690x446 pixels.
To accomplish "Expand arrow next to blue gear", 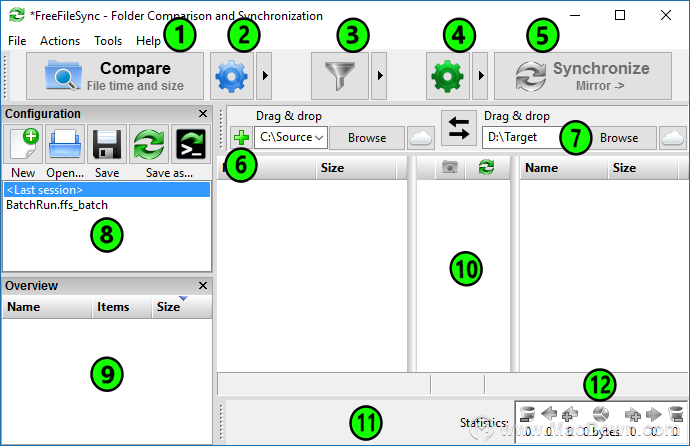I will pos(264,76).
